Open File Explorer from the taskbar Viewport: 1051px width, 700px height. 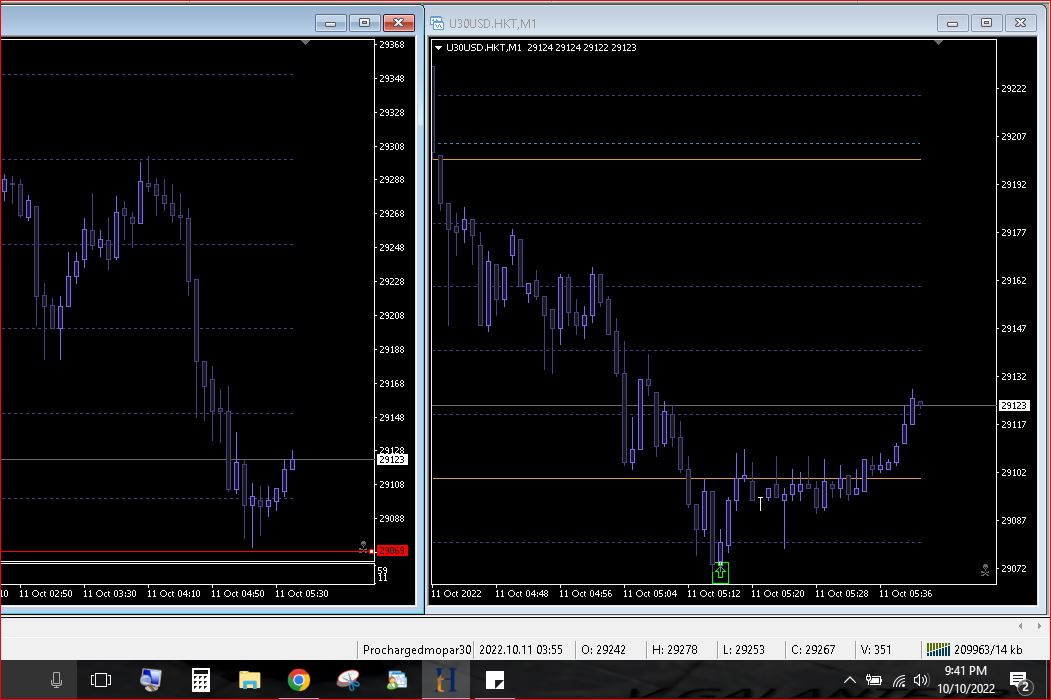pyautogui.click(x=249, y=681)
